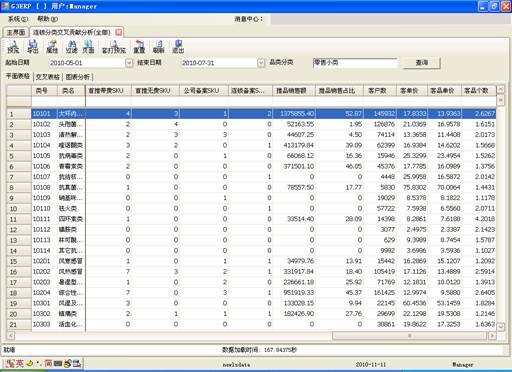This screenshot has width=512, height=372.
Task: Switch to the 图表分析 view tab
Action: coord(78,77)
